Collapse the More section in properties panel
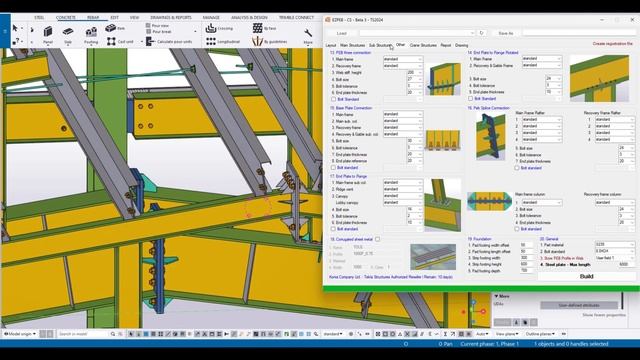Viewport: 640px width, 360px height. 502,296
